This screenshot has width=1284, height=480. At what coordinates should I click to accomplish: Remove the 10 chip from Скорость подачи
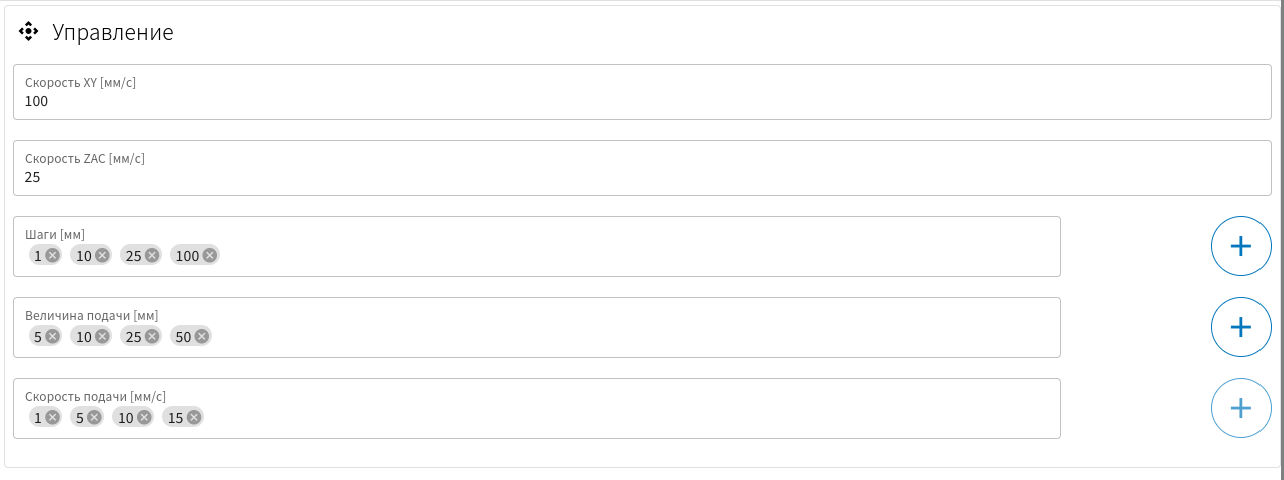[144, 417]
